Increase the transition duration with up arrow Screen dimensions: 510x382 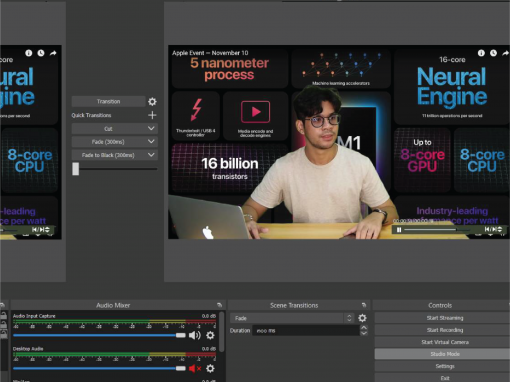pyautogui.click(x=364, y=328)
